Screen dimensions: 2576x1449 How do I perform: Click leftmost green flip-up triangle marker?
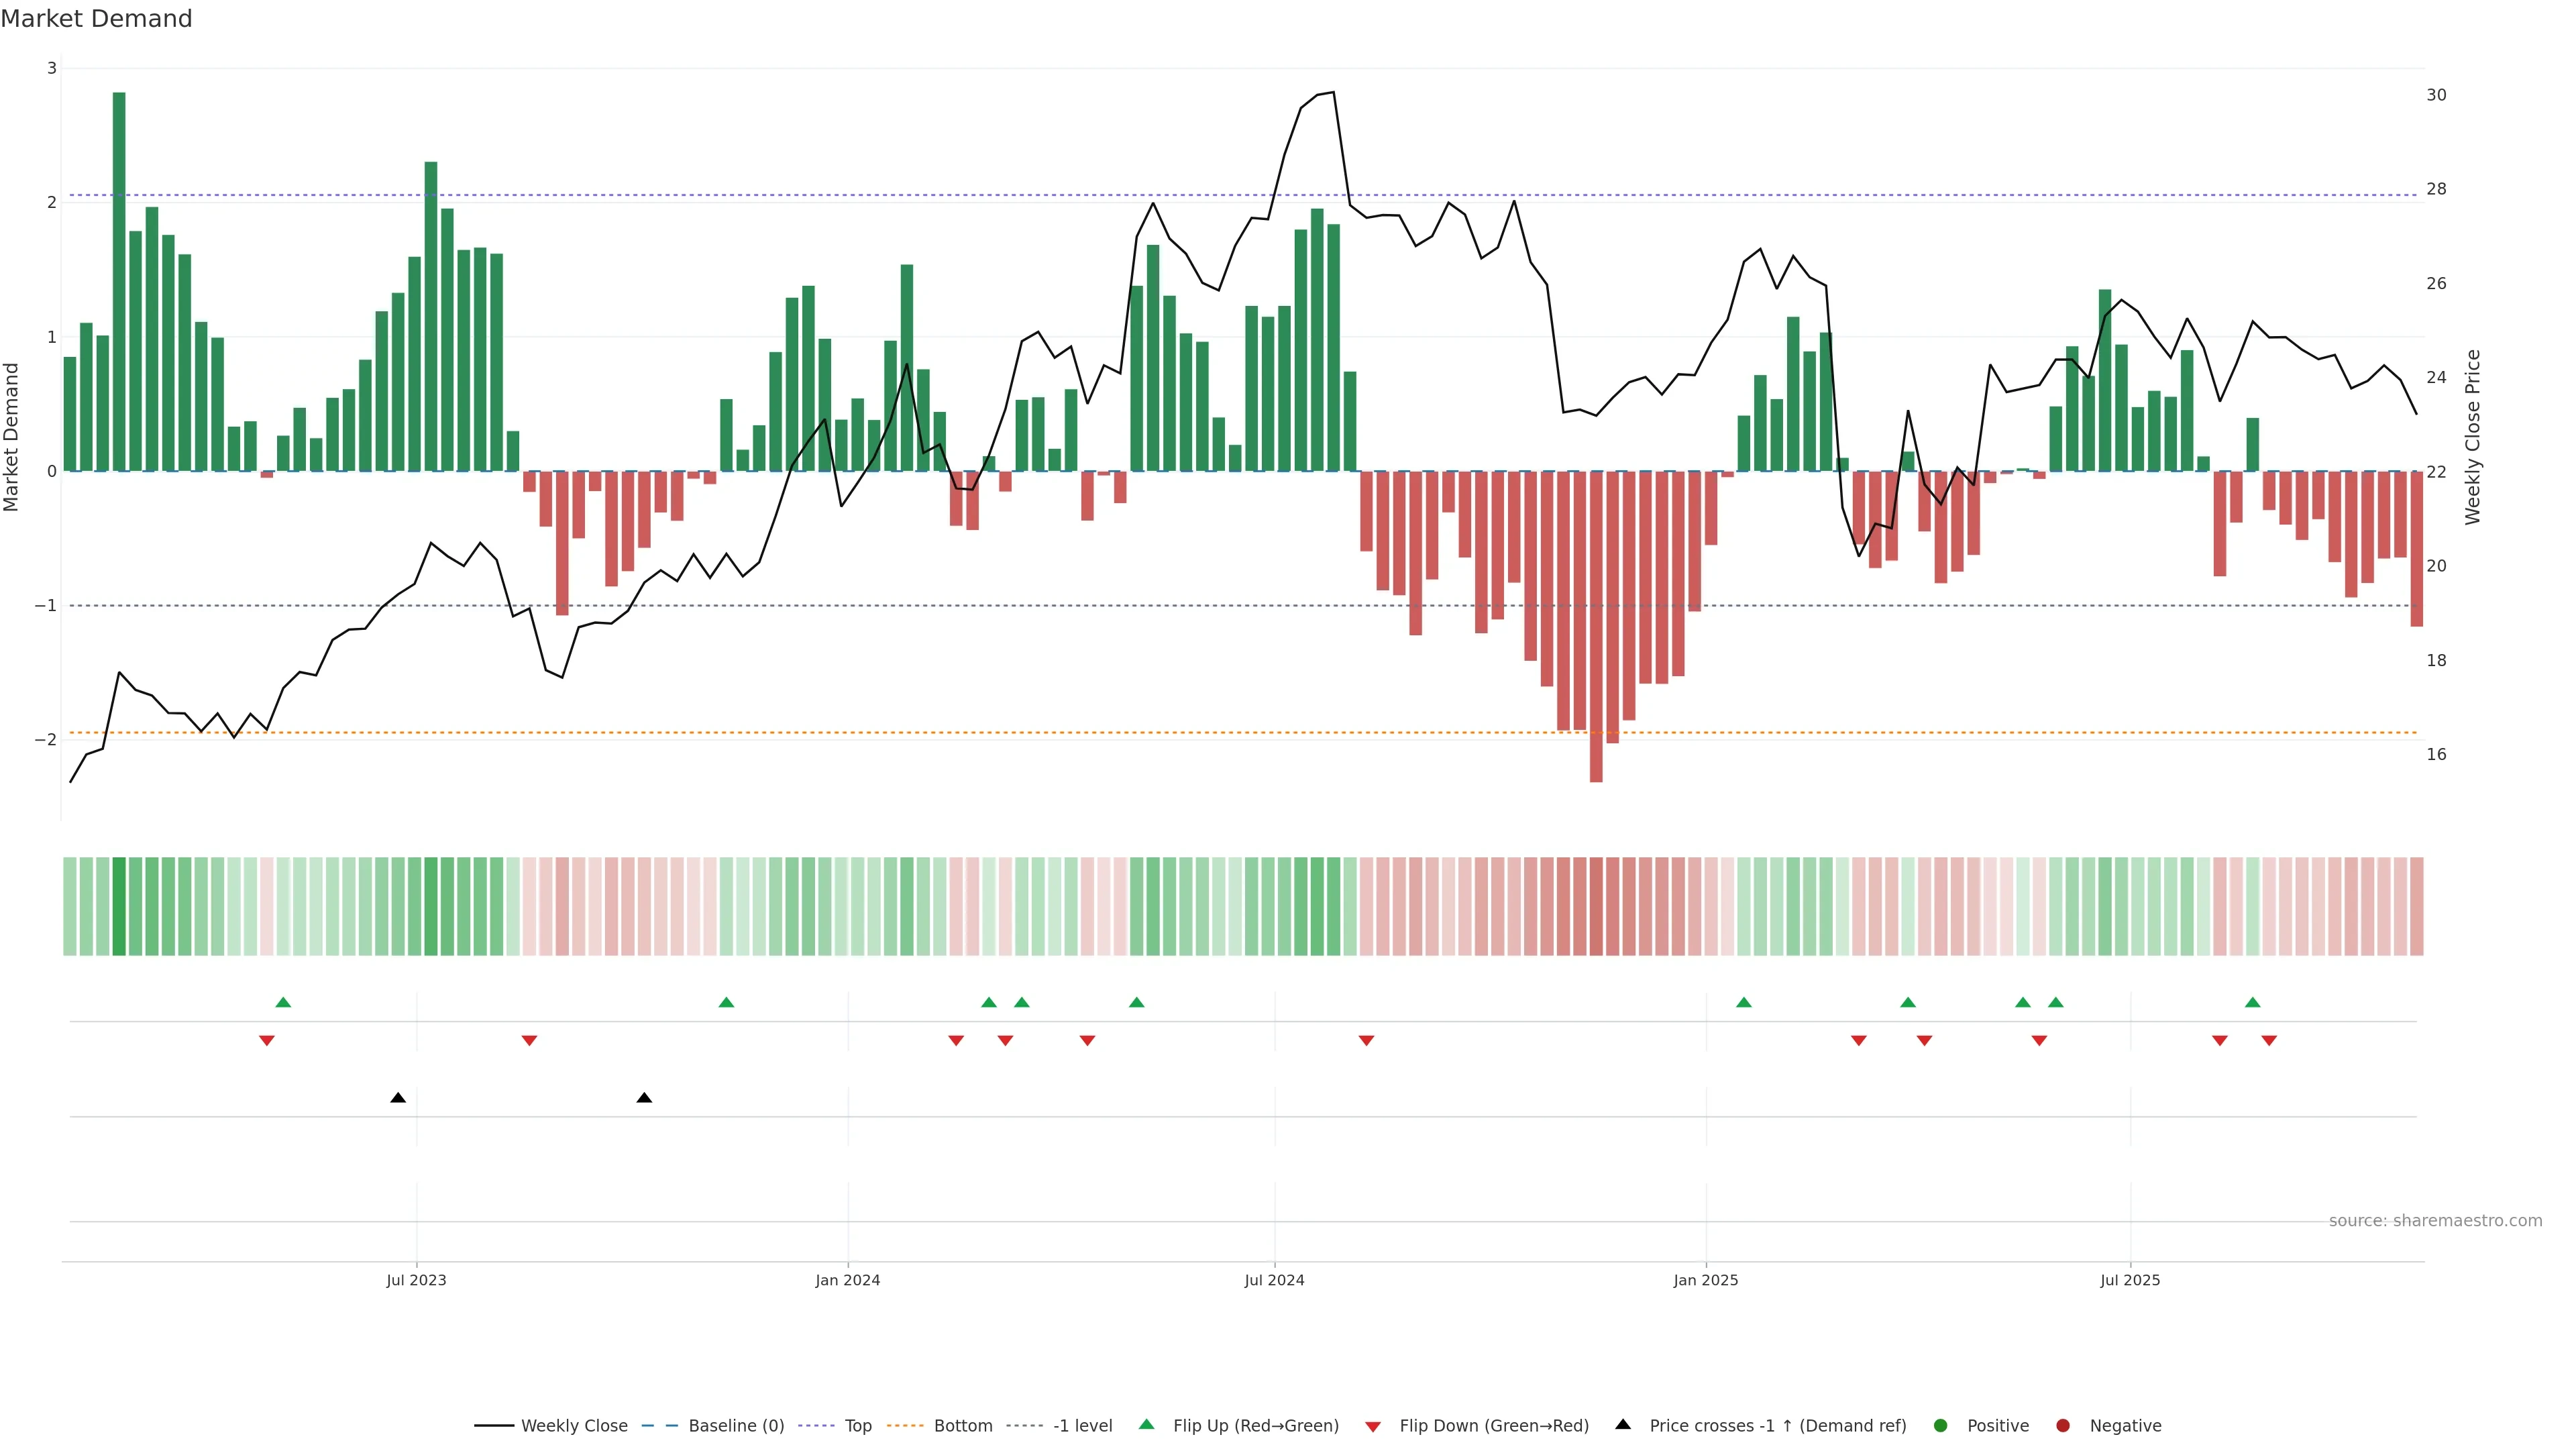pos(283,1002)
